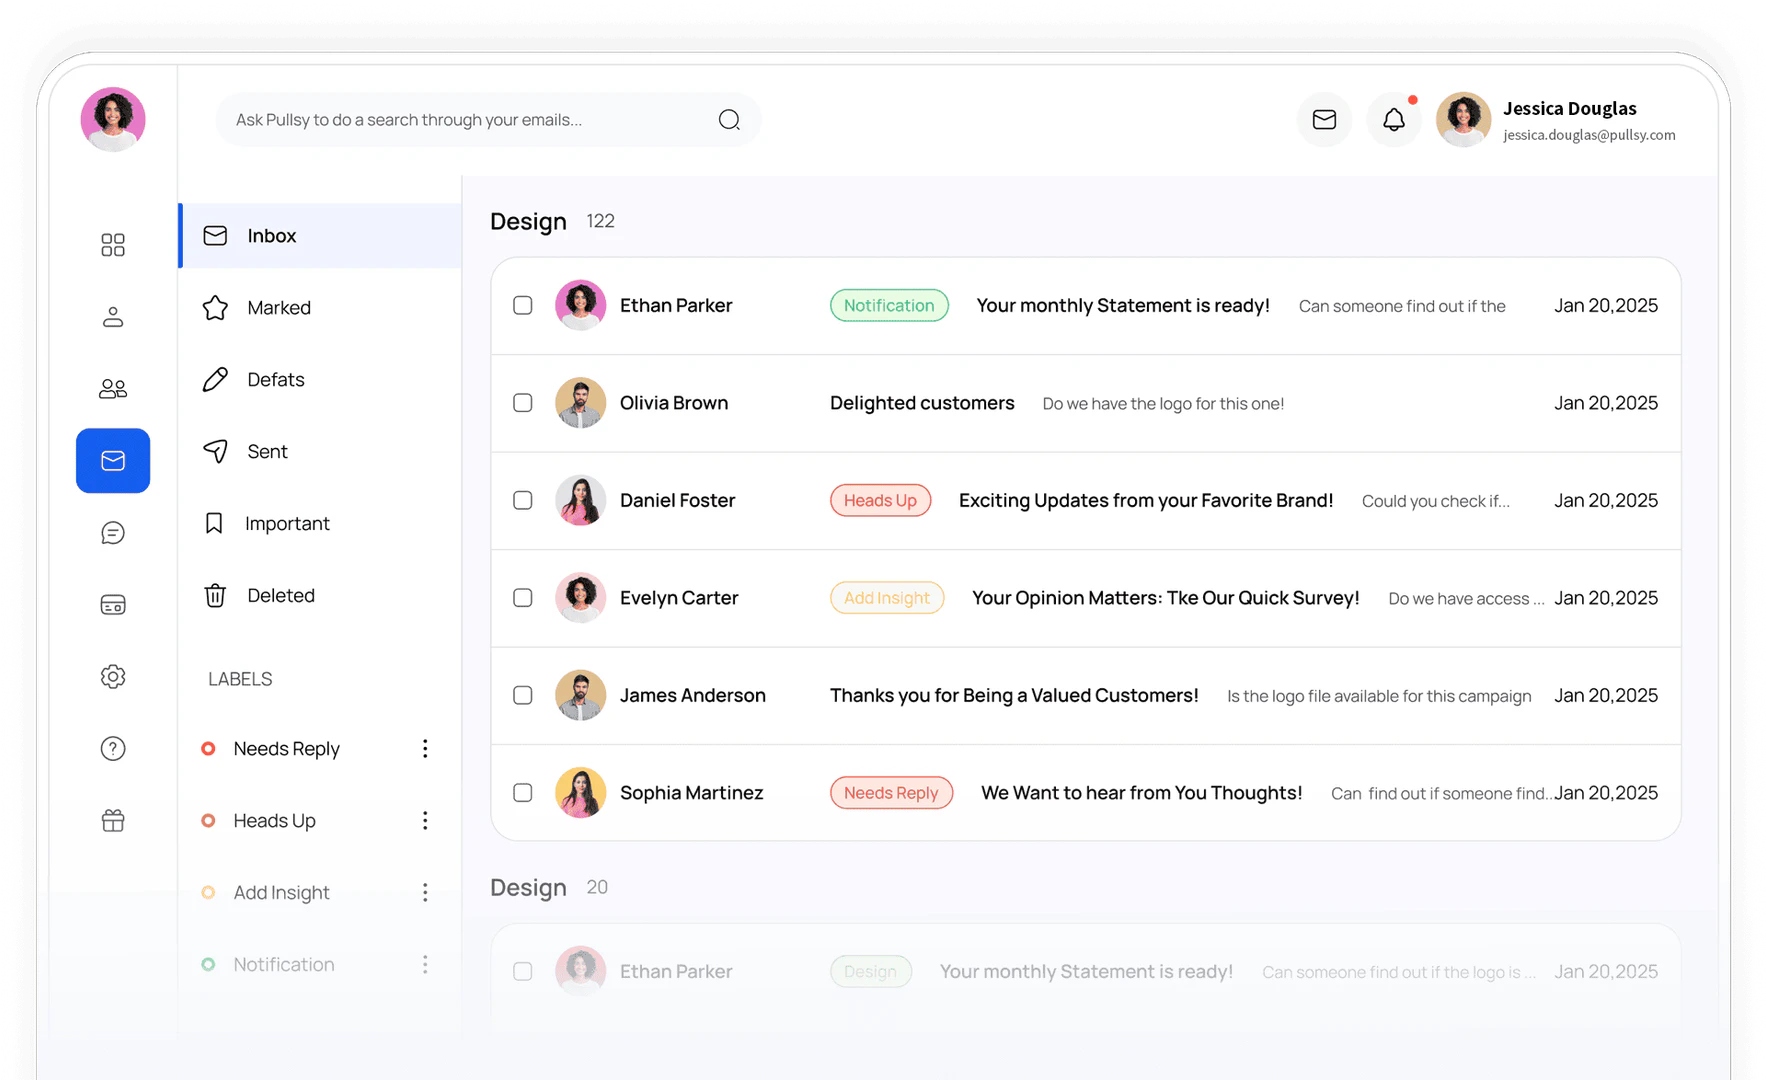
Task: Click the red dot beside Needs Reply
Action: pyautogui.click(x=208, y=748)
